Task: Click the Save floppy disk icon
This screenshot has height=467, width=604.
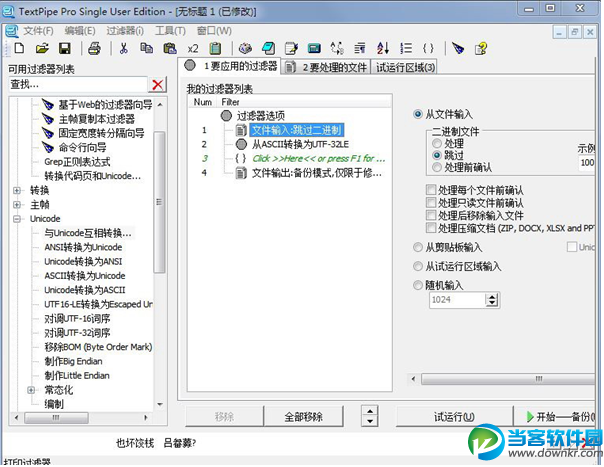Action: [x=64, y=48]
